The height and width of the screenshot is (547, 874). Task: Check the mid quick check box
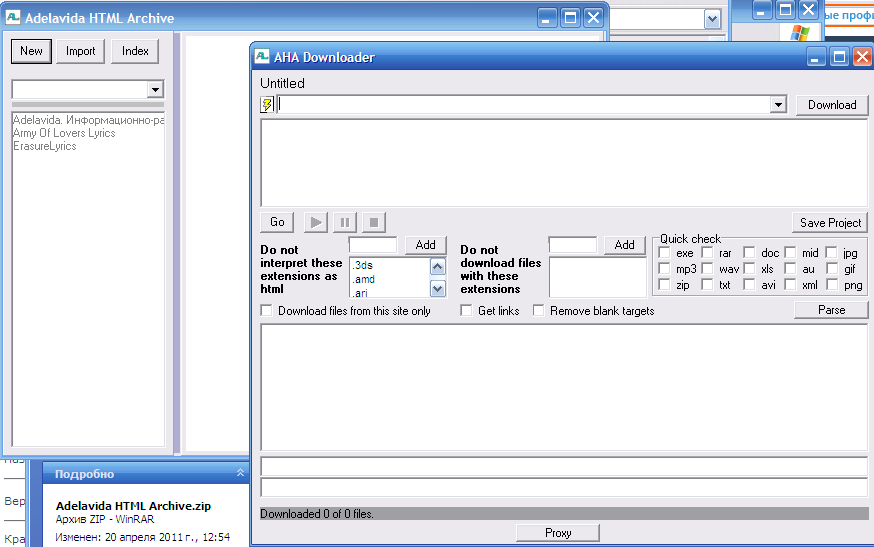pos(790,253)
